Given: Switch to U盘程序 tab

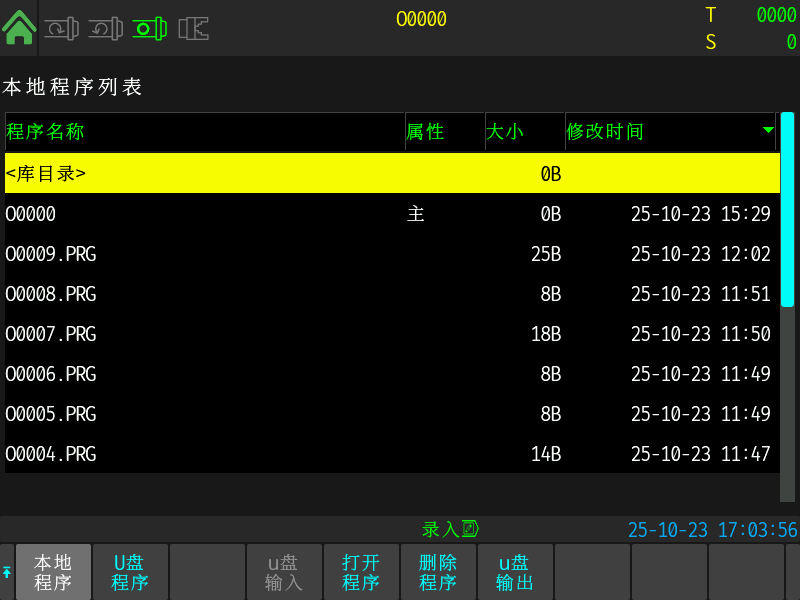Looking at the screenshot, I should click(130, 572).
